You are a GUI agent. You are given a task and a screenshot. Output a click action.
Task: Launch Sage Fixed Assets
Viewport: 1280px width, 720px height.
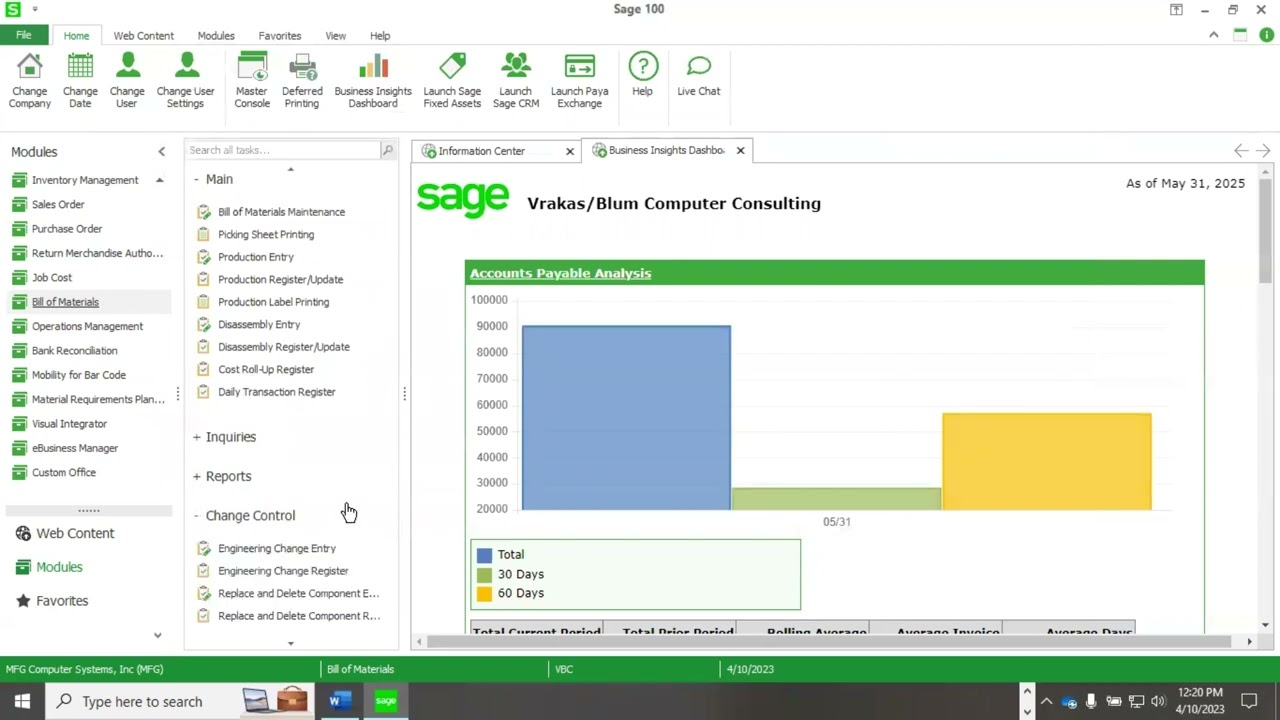452,80
